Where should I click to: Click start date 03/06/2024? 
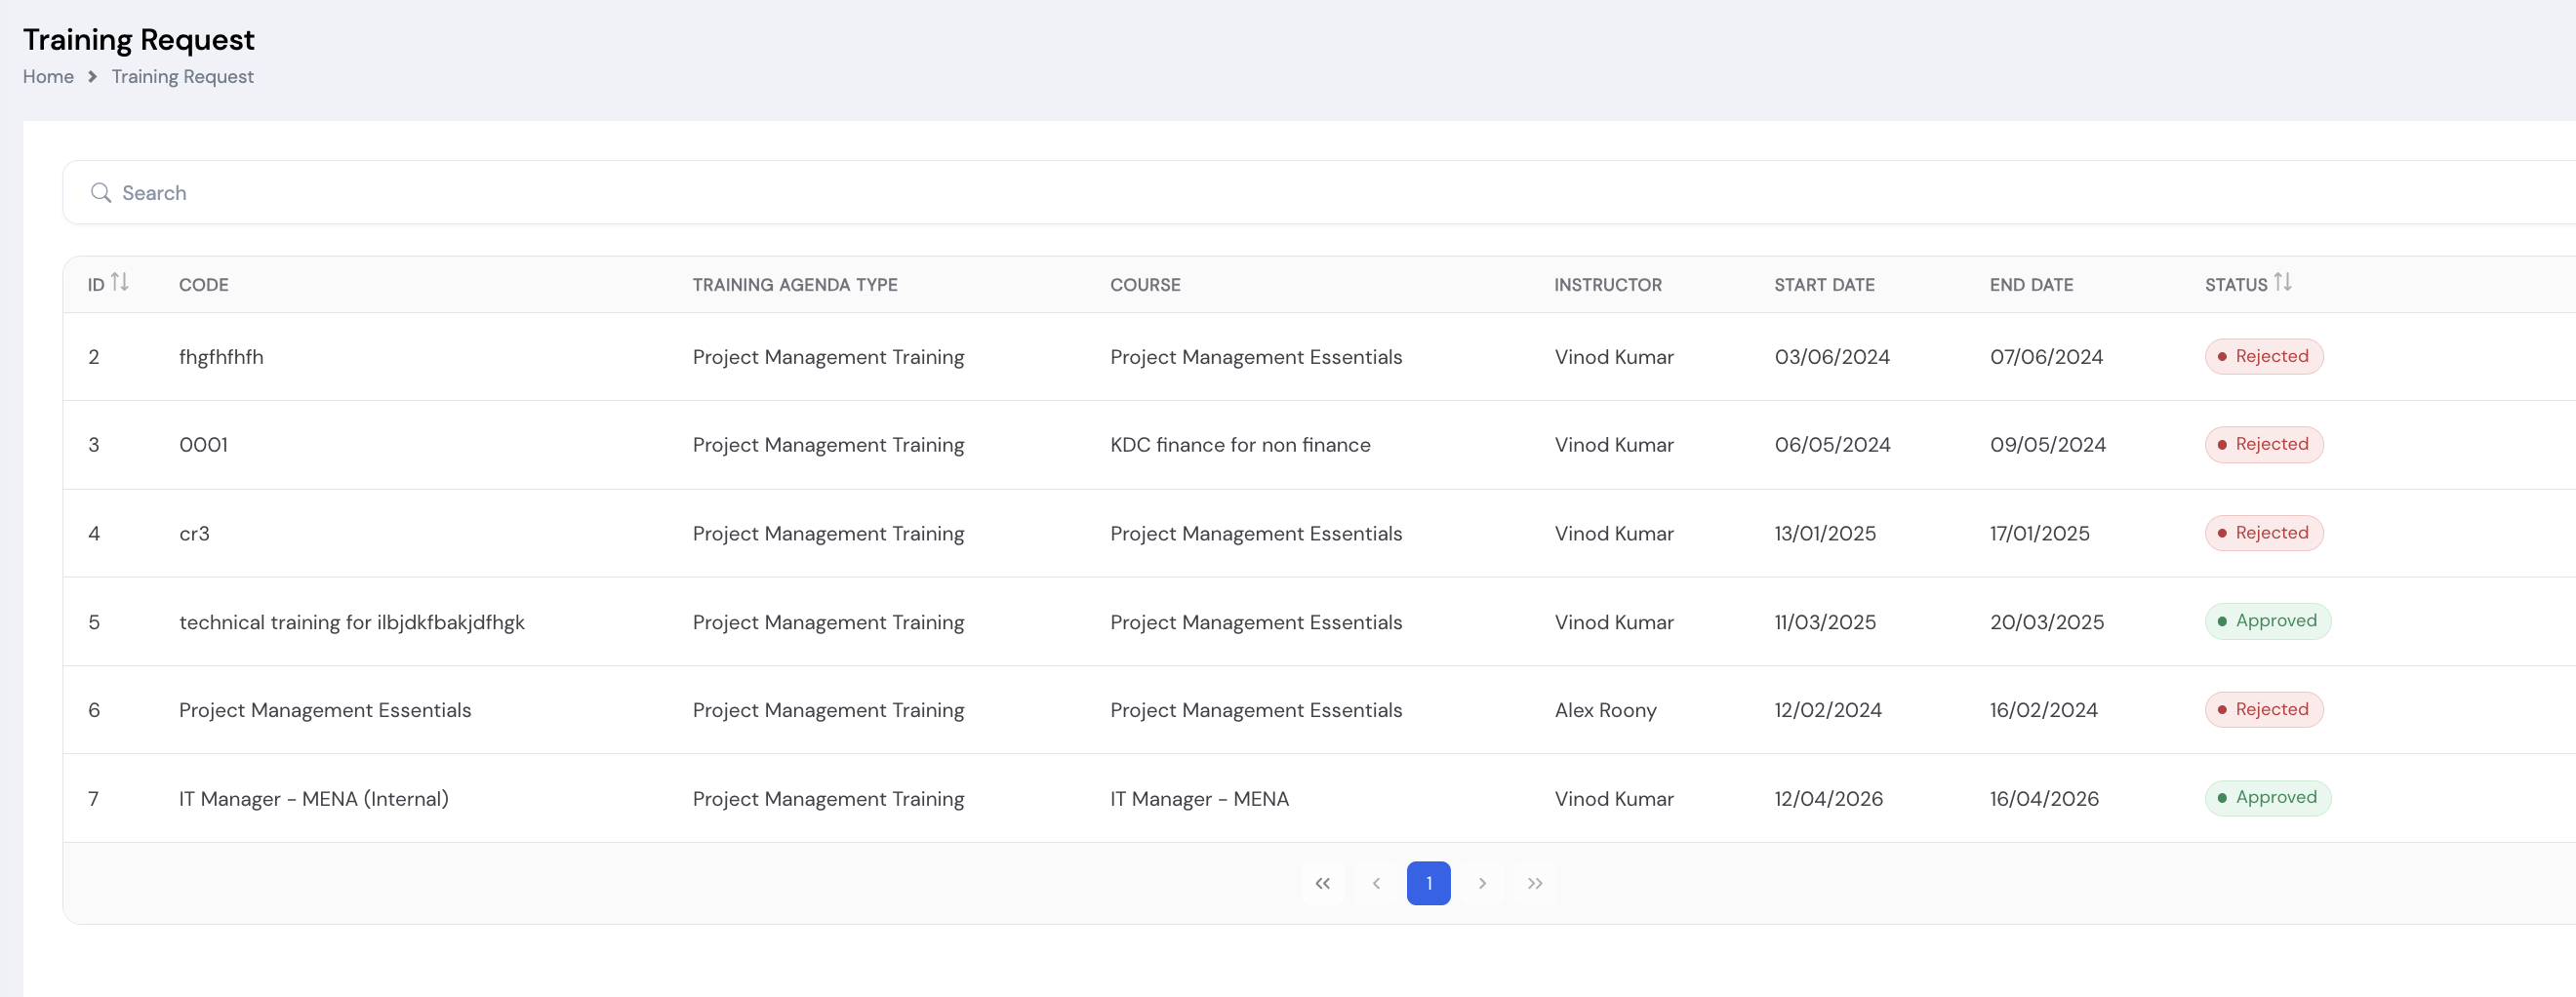pos(1832,357)
